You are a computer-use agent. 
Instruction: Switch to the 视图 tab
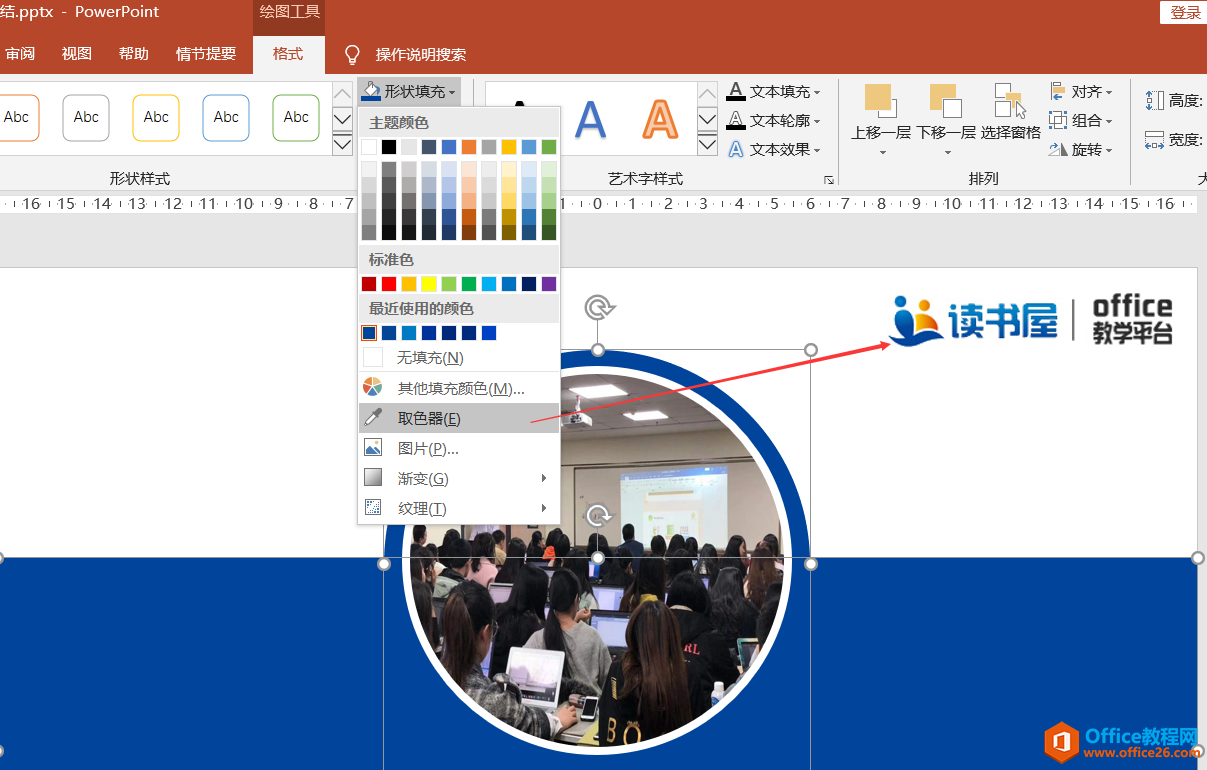pos(76,54)
